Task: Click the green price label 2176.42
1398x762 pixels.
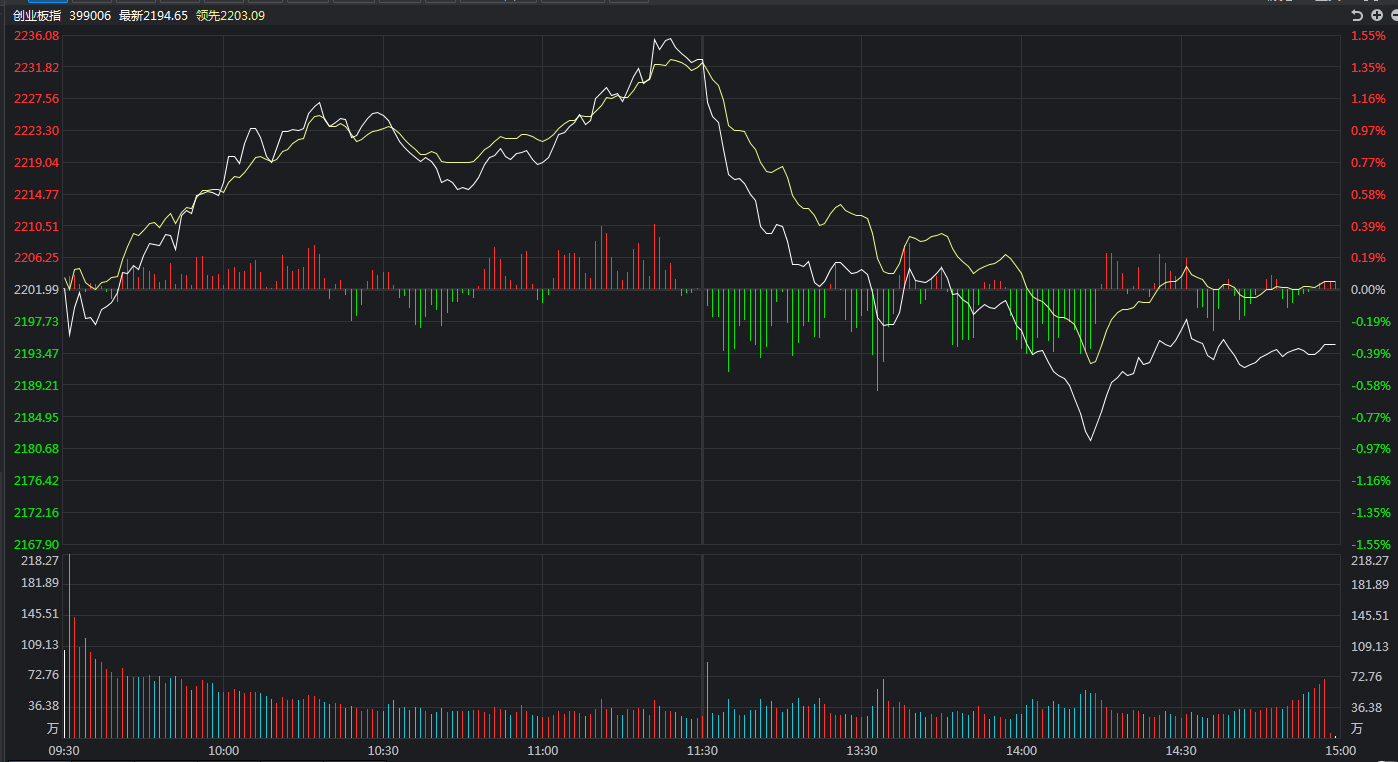Action: tap(37, 480)
